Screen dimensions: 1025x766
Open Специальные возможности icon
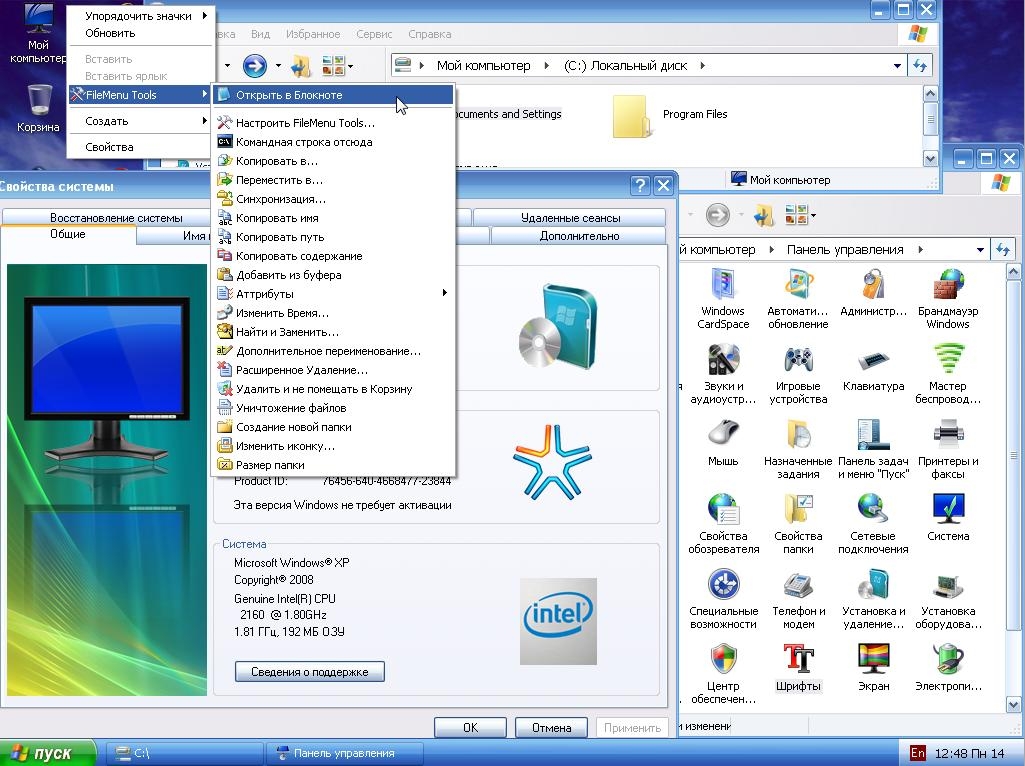coord(722,599)
